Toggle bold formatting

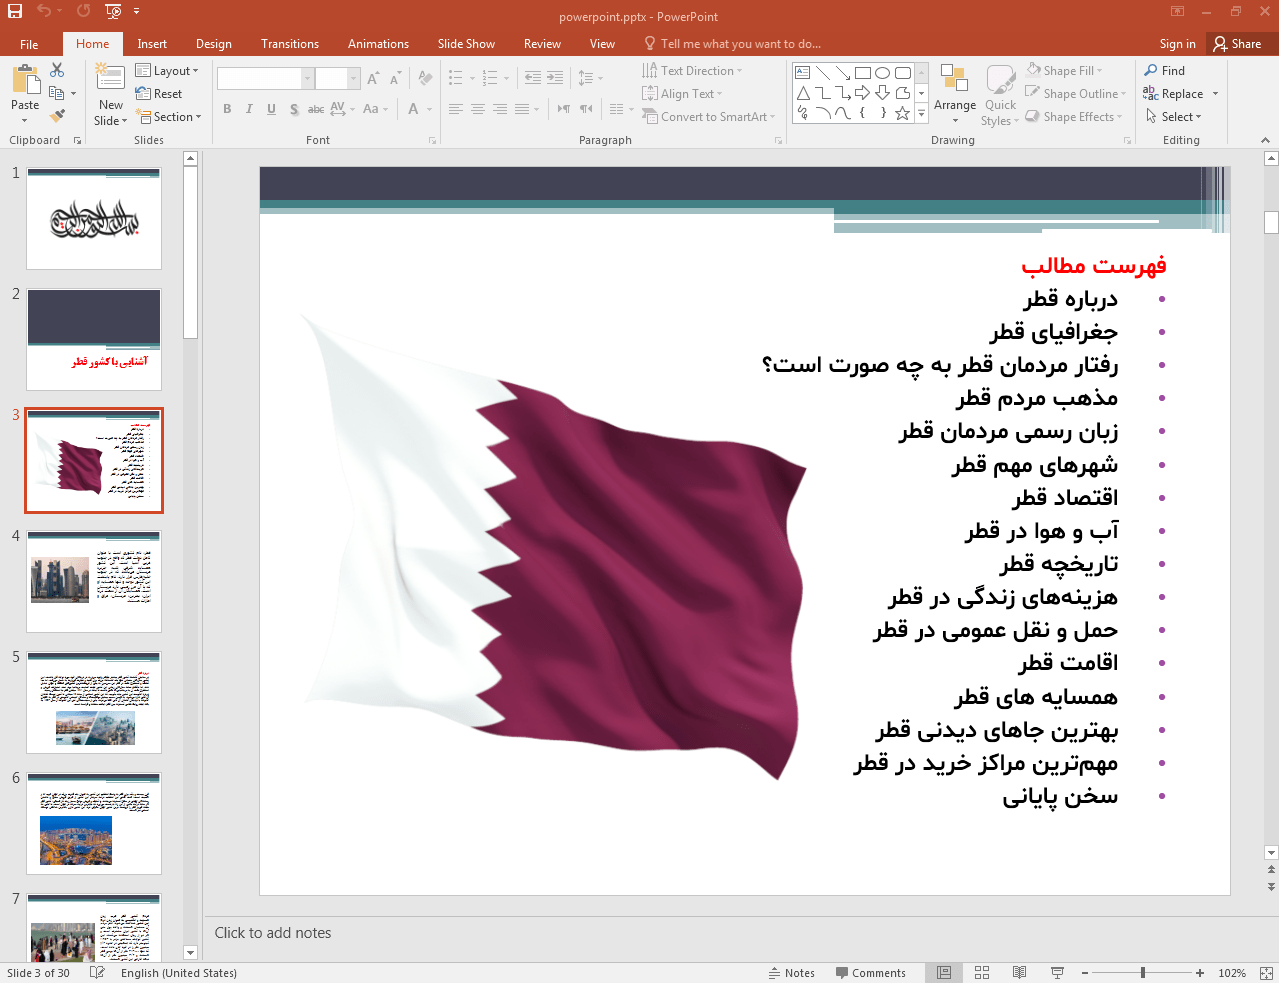tap(227, 109)
